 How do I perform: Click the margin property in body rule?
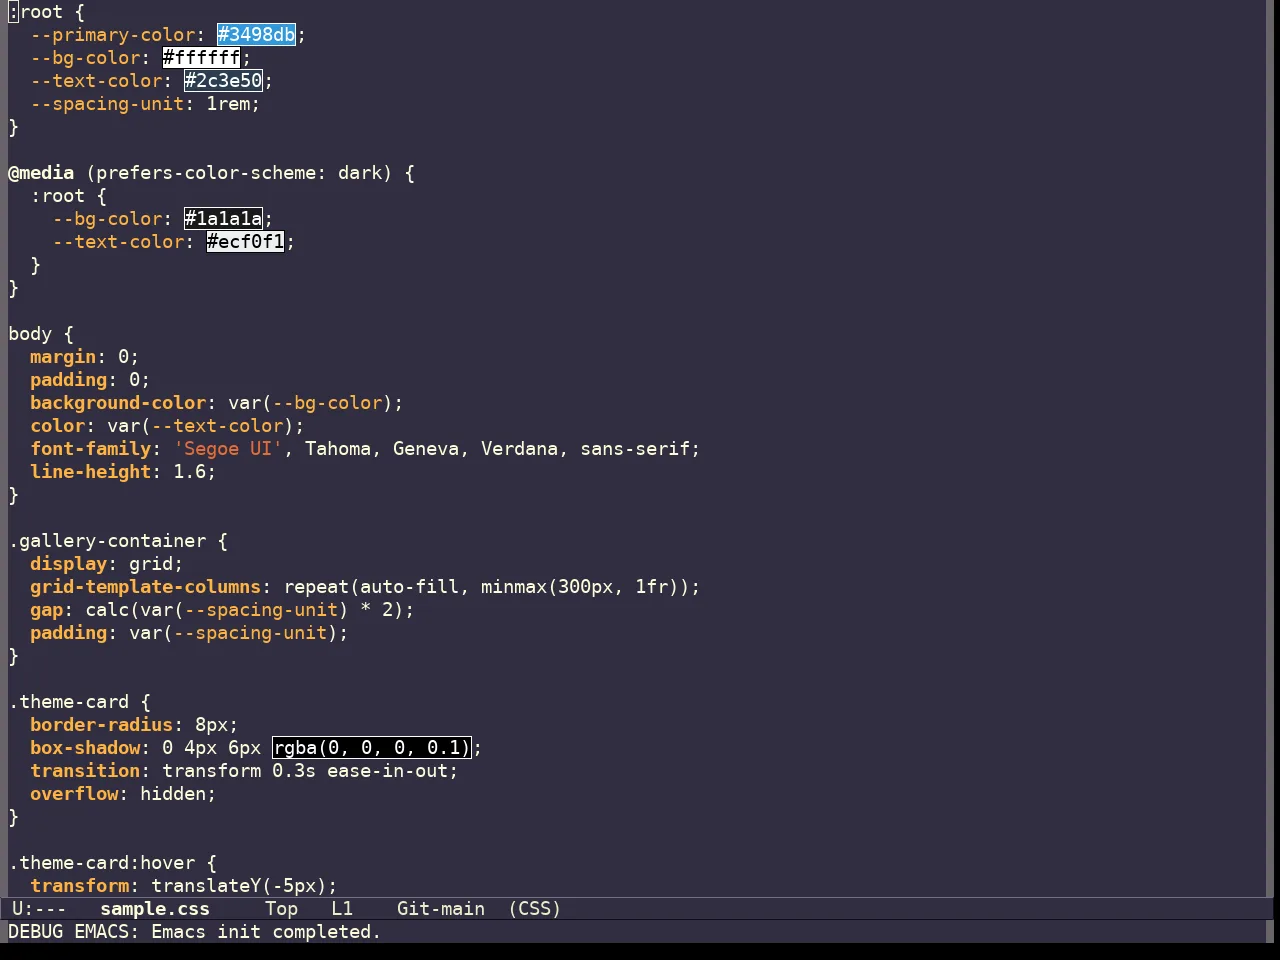(63, 357)
